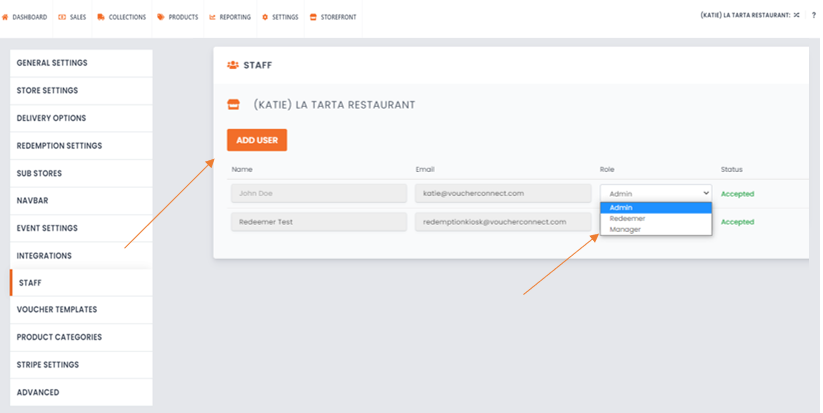Click the Reporting chart icon
Viewport: 823px width, 413px height.
[x=212, y=17]
